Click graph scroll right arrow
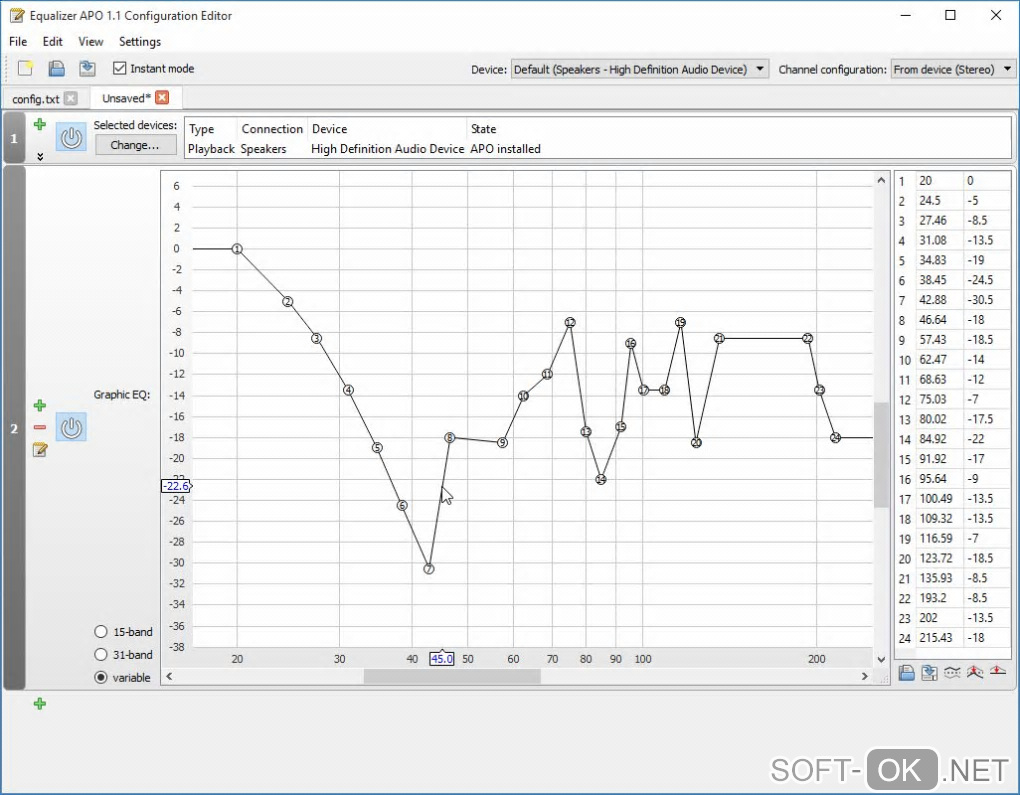 click(x=865, y=677)
